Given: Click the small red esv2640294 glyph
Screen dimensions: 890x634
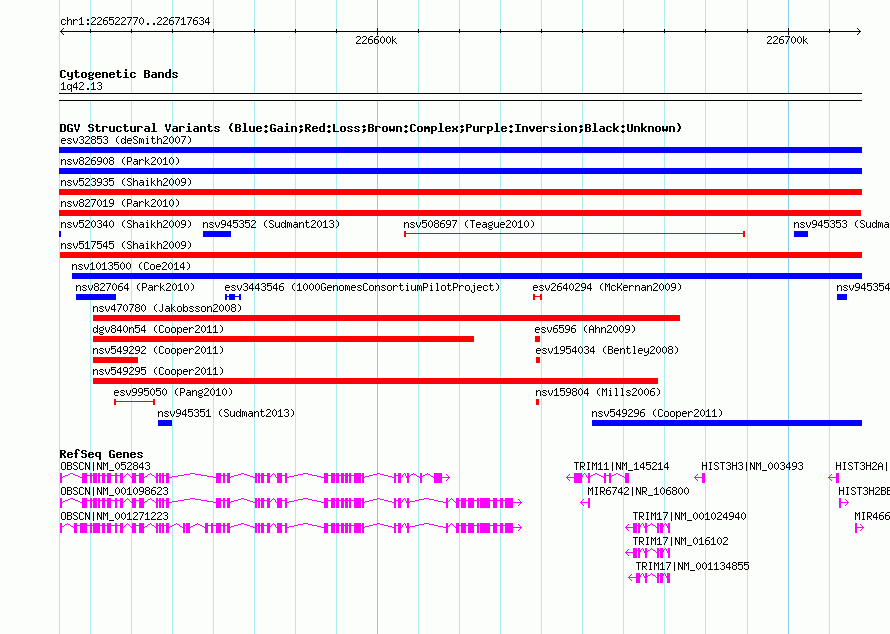Looking at the screenshot, I should (538, 297).
